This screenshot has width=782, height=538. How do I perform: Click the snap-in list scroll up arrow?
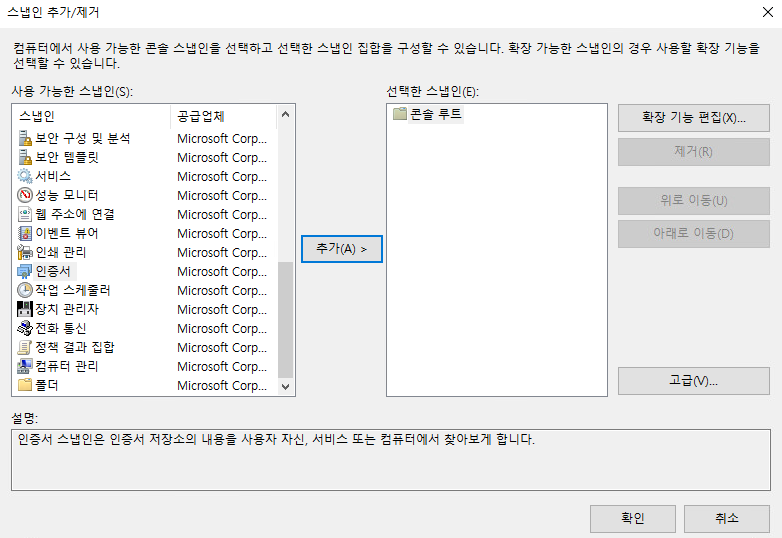point(285,114)
